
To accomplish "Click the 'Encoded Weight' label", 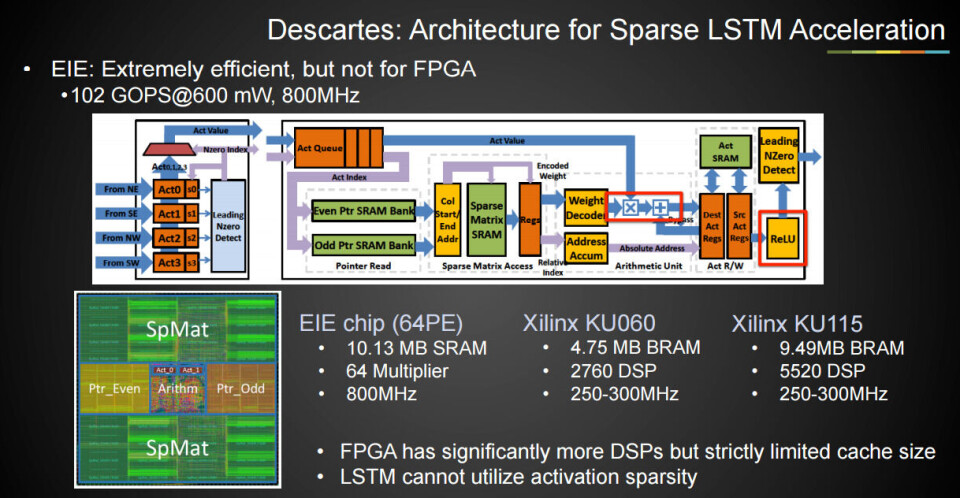I will [x=552, y=171].
